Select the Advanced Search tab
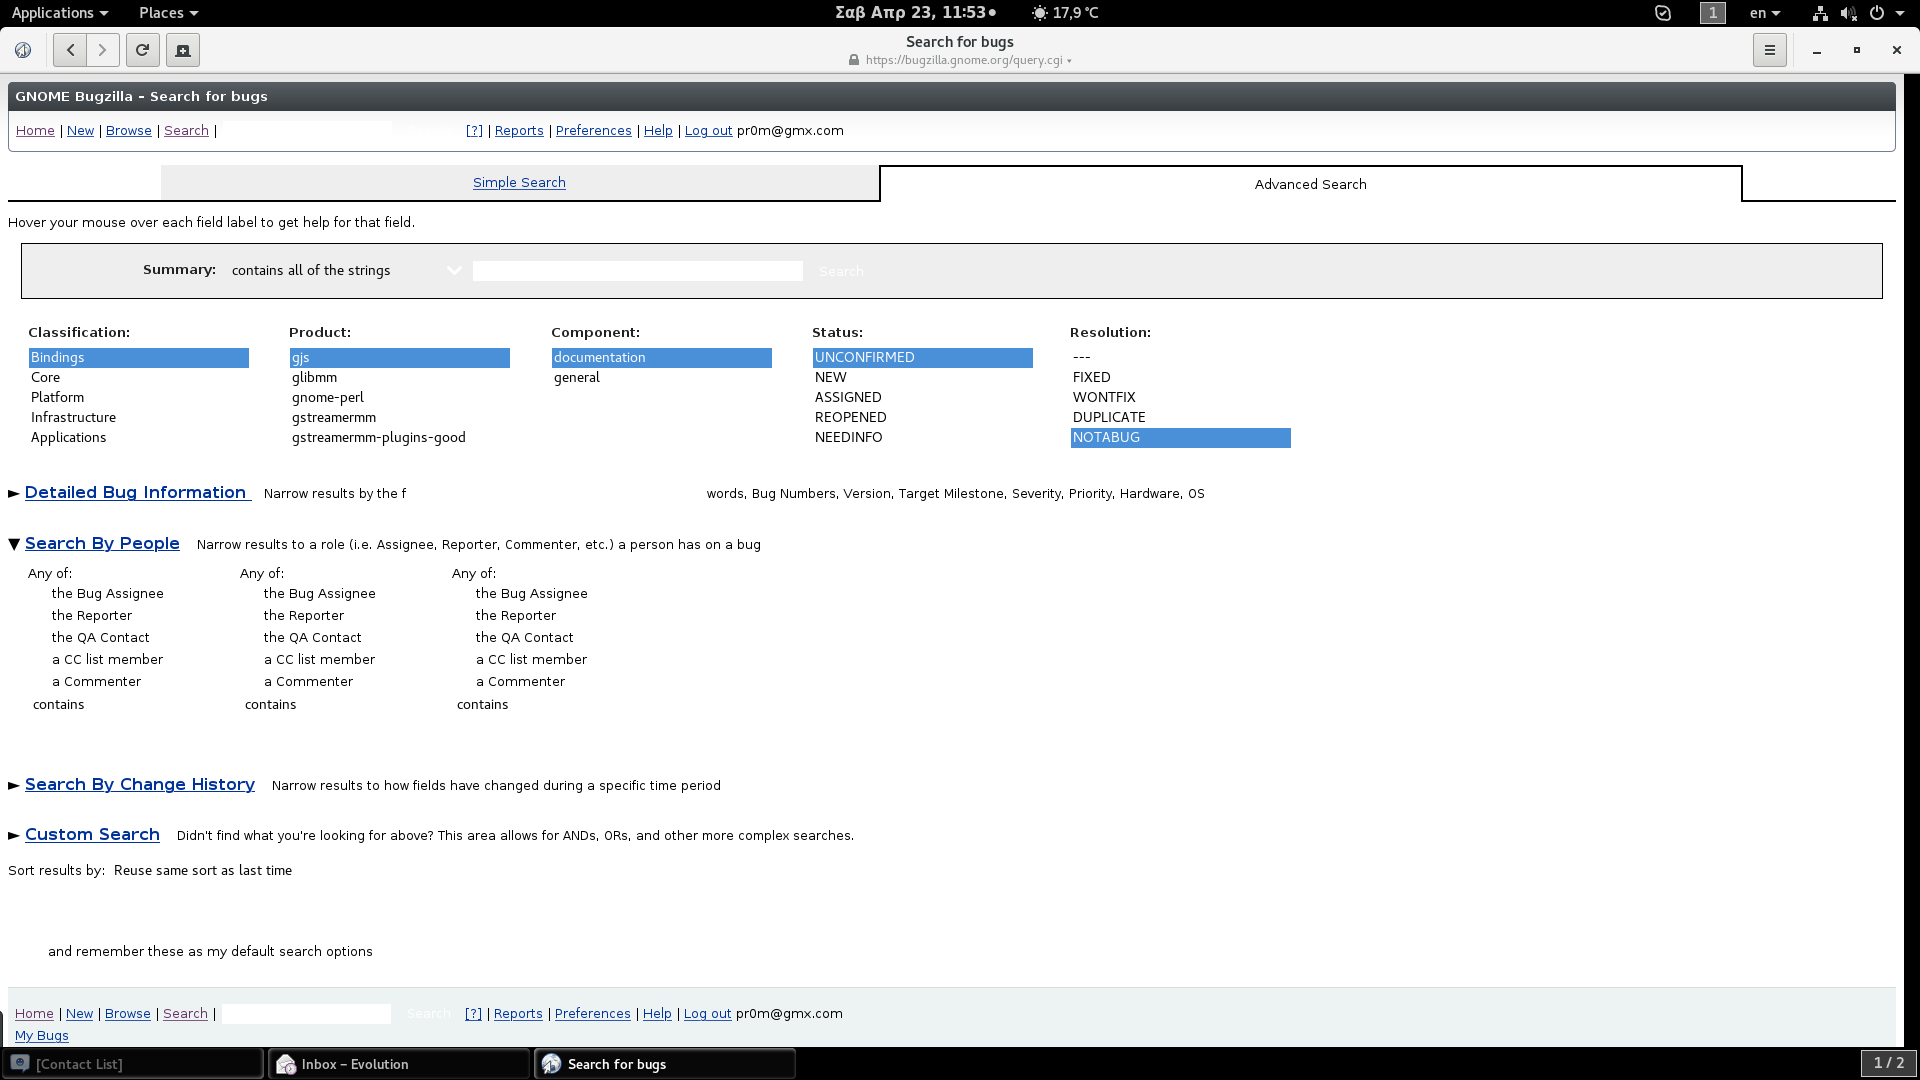 tap(1310, 184)
